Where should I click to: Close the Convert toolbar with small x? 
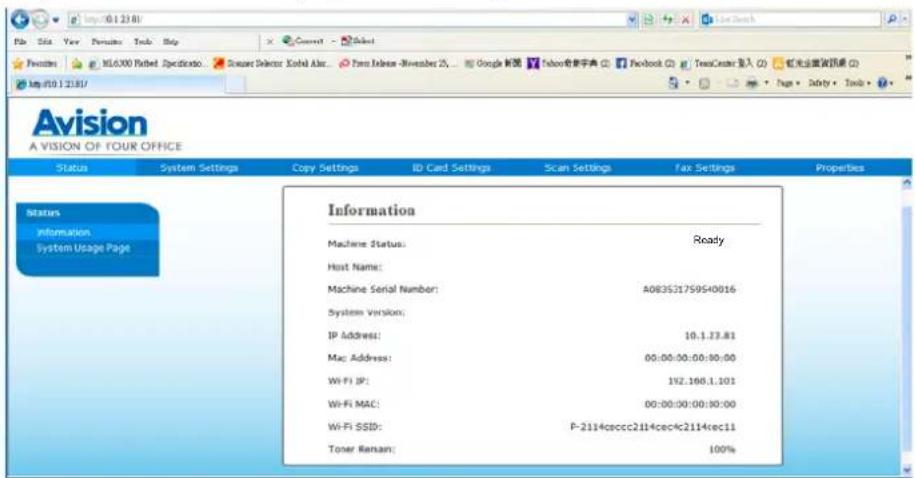[x=270, y=41]
